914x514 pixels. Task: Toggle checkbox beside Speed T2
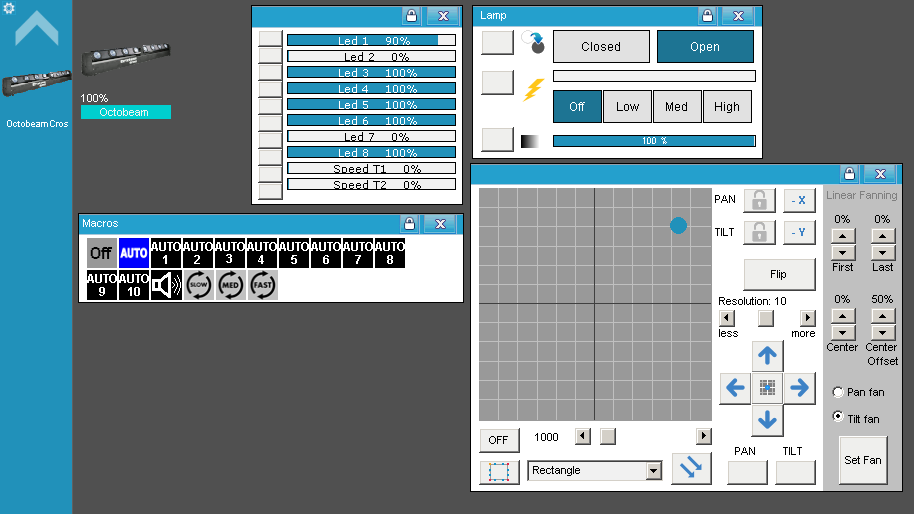coord(270,191)
